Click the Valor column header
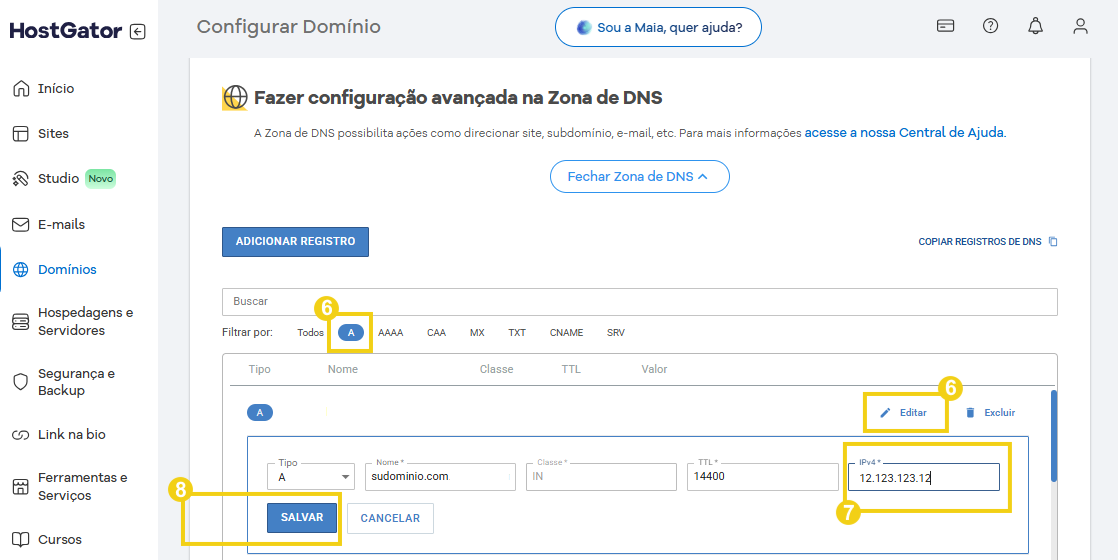Image resolution: width=1118 pixels, height=560 pixels. click(654, 370)
